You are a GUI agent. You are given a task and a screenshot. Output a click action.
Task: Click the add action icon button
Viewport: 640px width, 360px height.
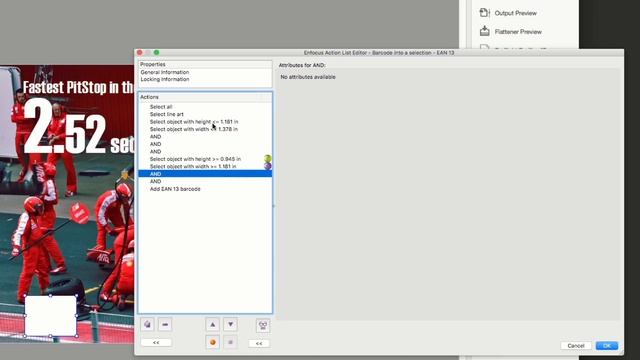147,324
